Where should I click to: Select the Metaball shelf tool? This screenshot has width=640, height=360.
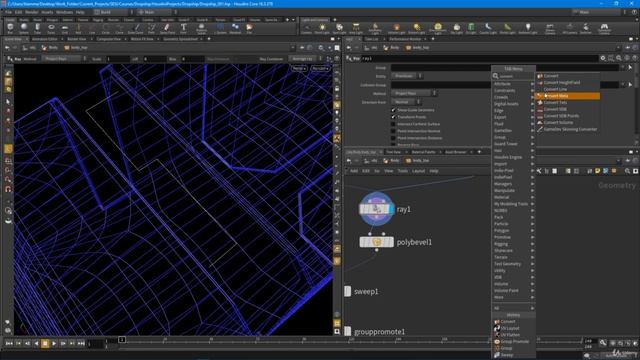tap(235, 29)
